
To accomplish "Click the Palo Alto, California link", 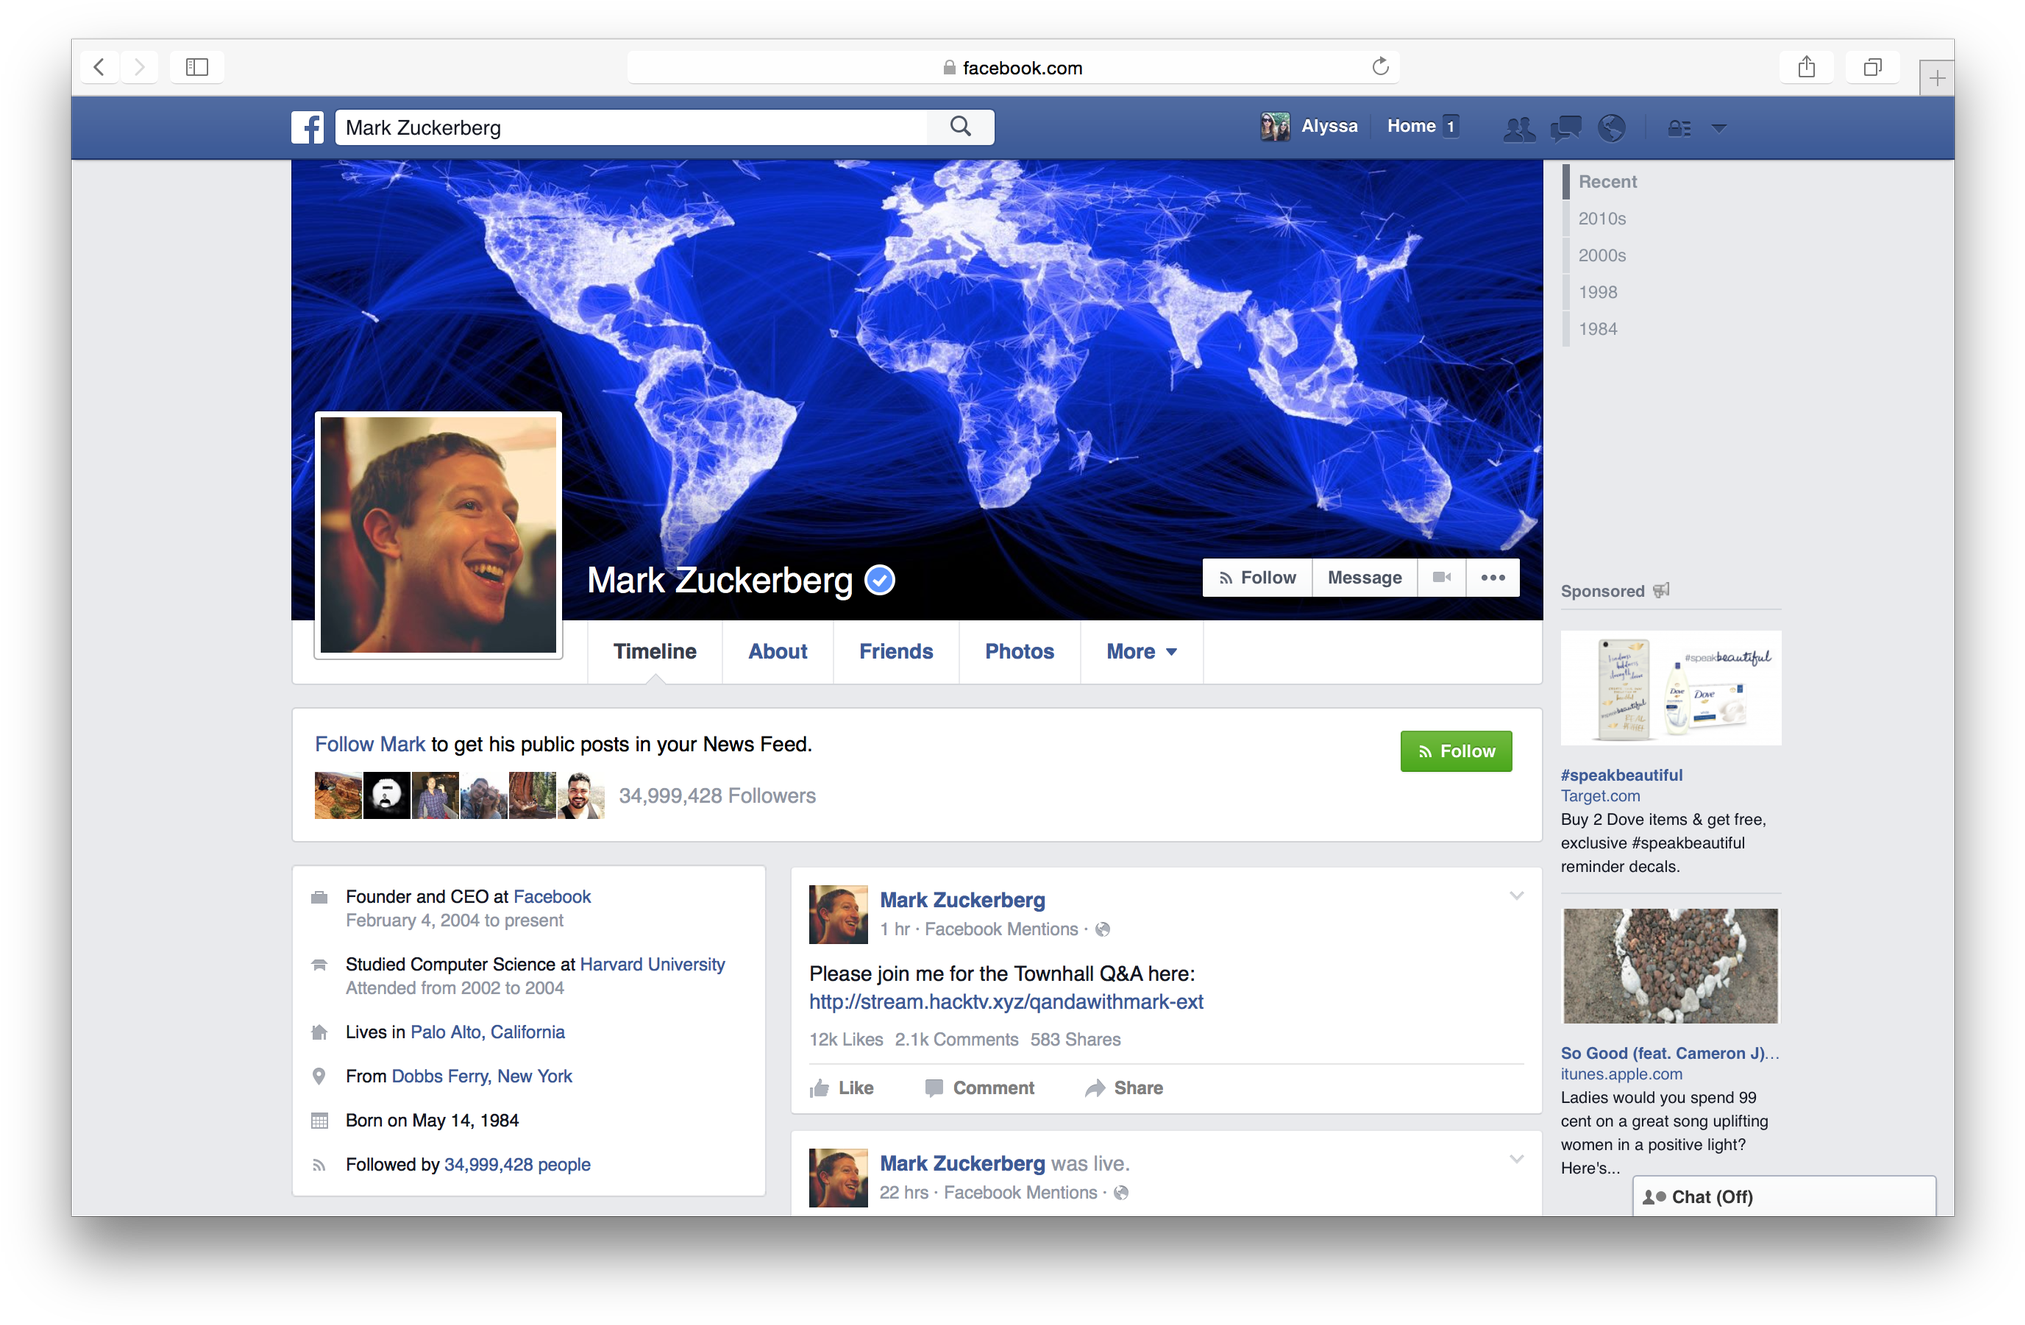I will point(487,1033).
